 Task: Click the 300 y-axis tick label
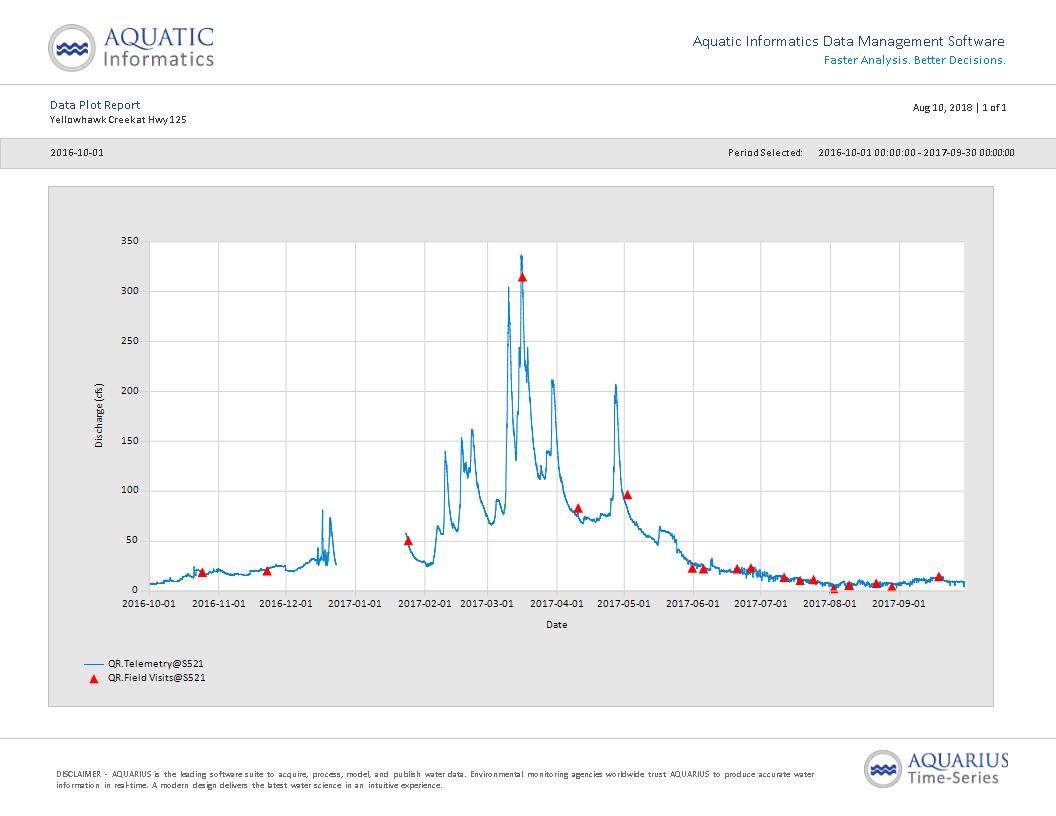pyautogui.click(x=130, y=291)
